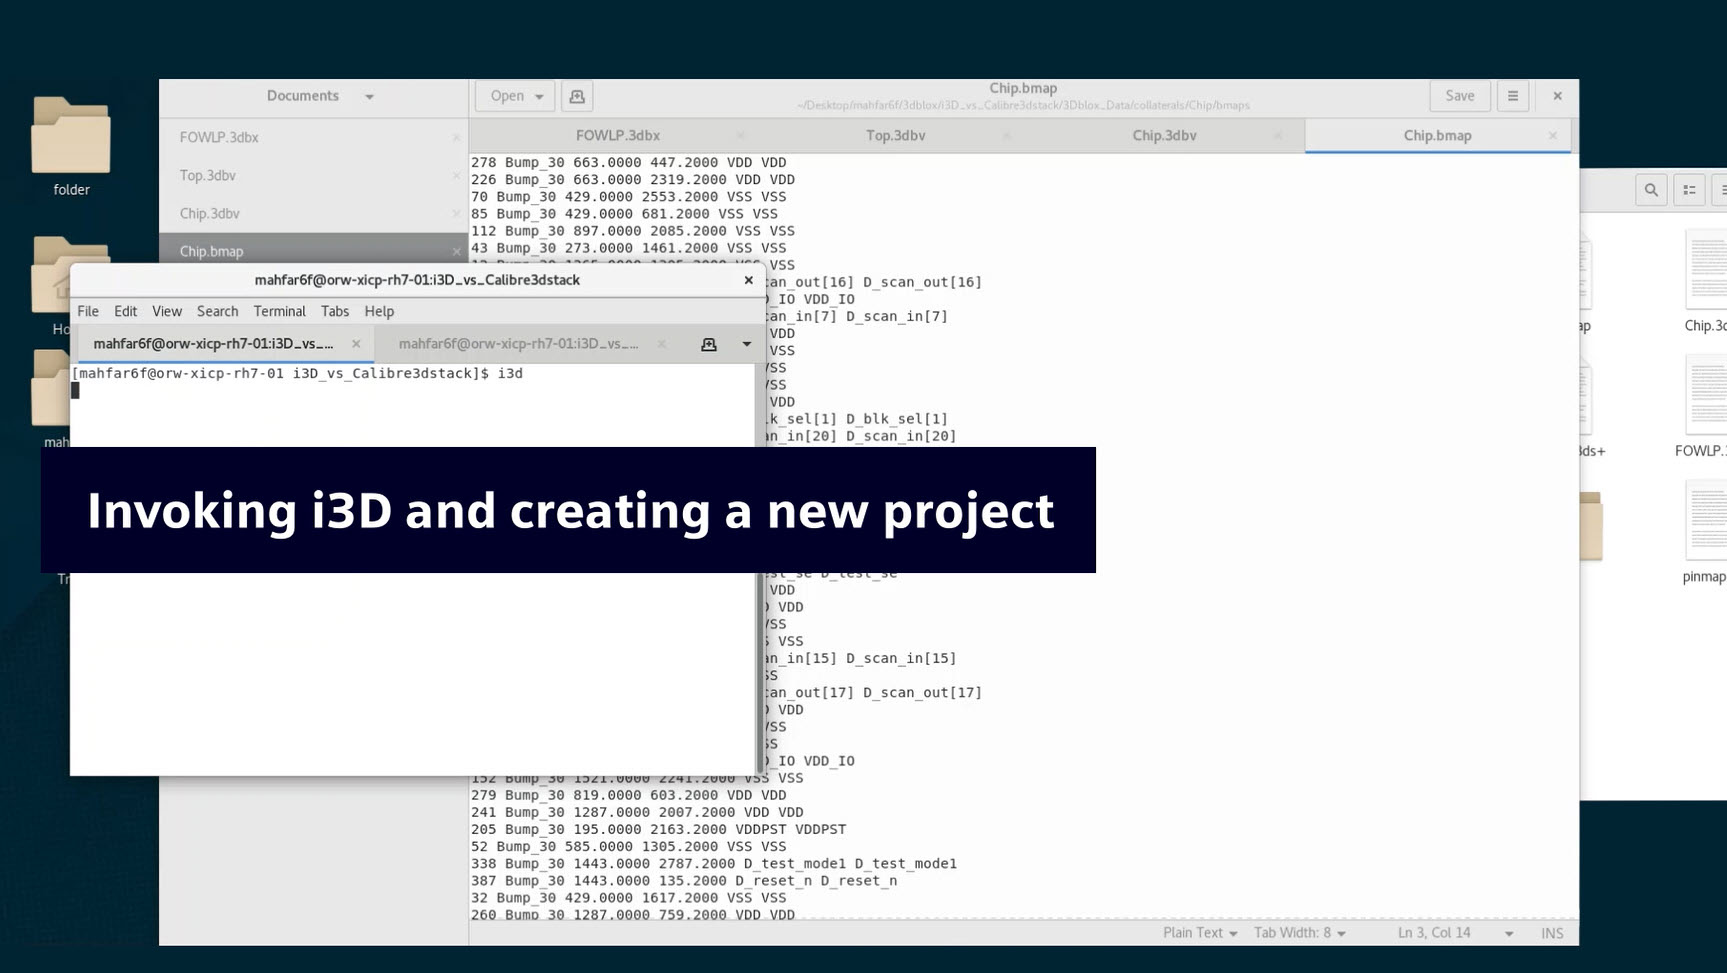
Task: Click the file manager search icon
Action: [1651, 190]
